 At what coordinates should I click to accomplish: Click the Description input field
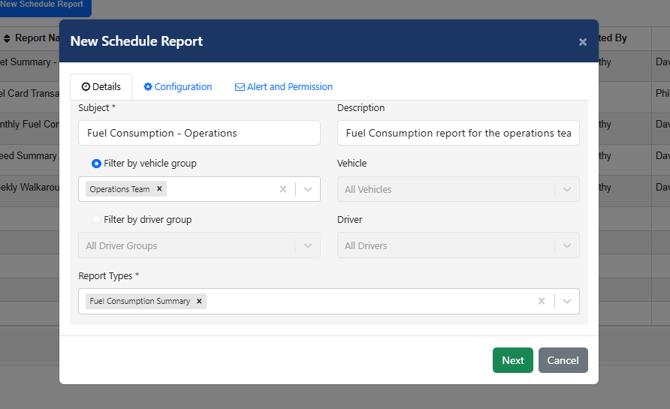point(458,133)
